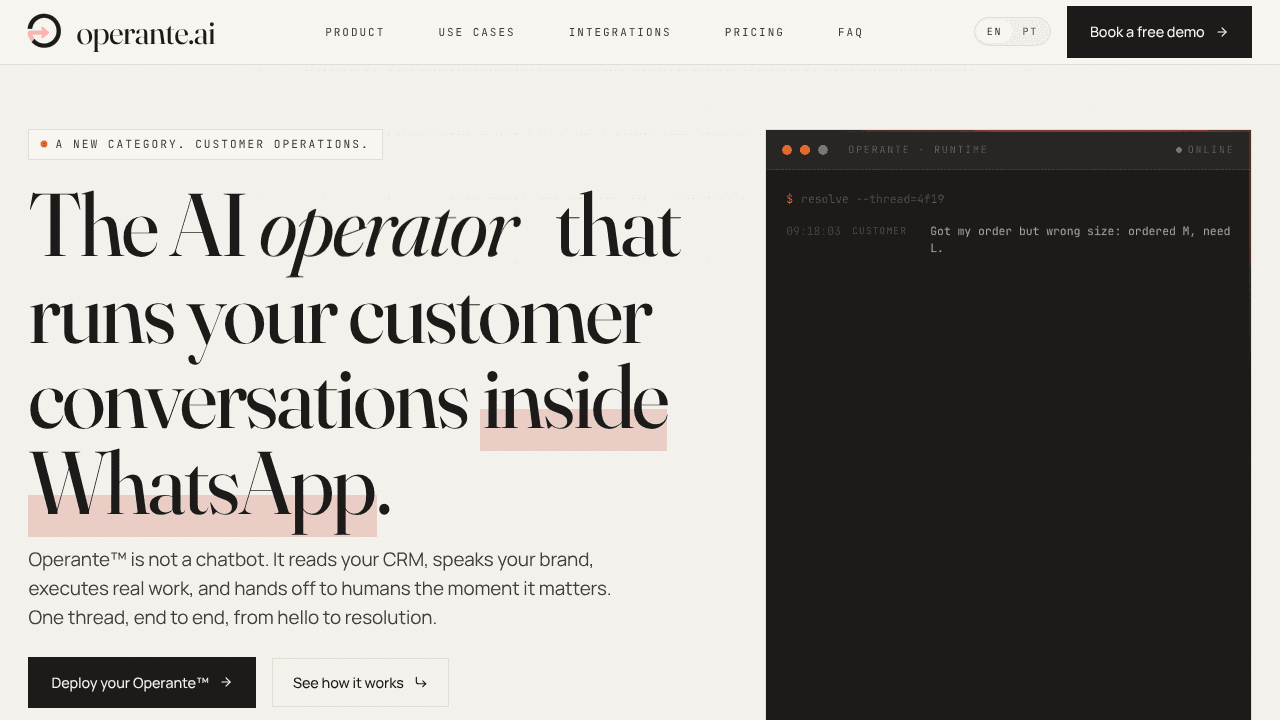1280x720 pixels.
Task: Jump to the FAQ section
Action: [x=851, y=33]
